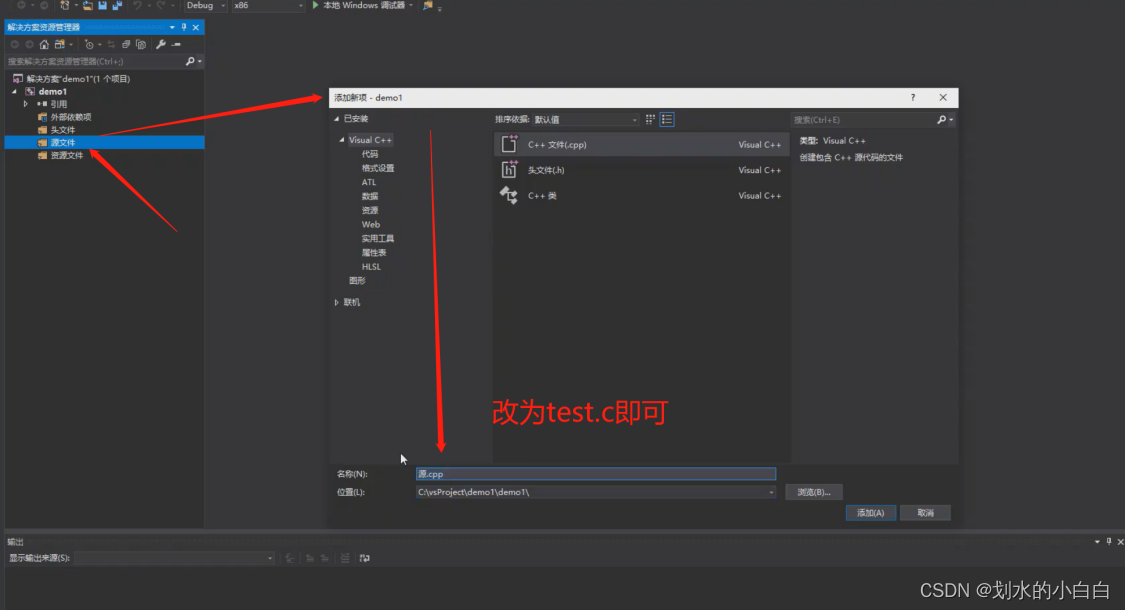Click the 名称 file name input field
The width and height of the screenshot is (1125, 610).
coord(596,474)
